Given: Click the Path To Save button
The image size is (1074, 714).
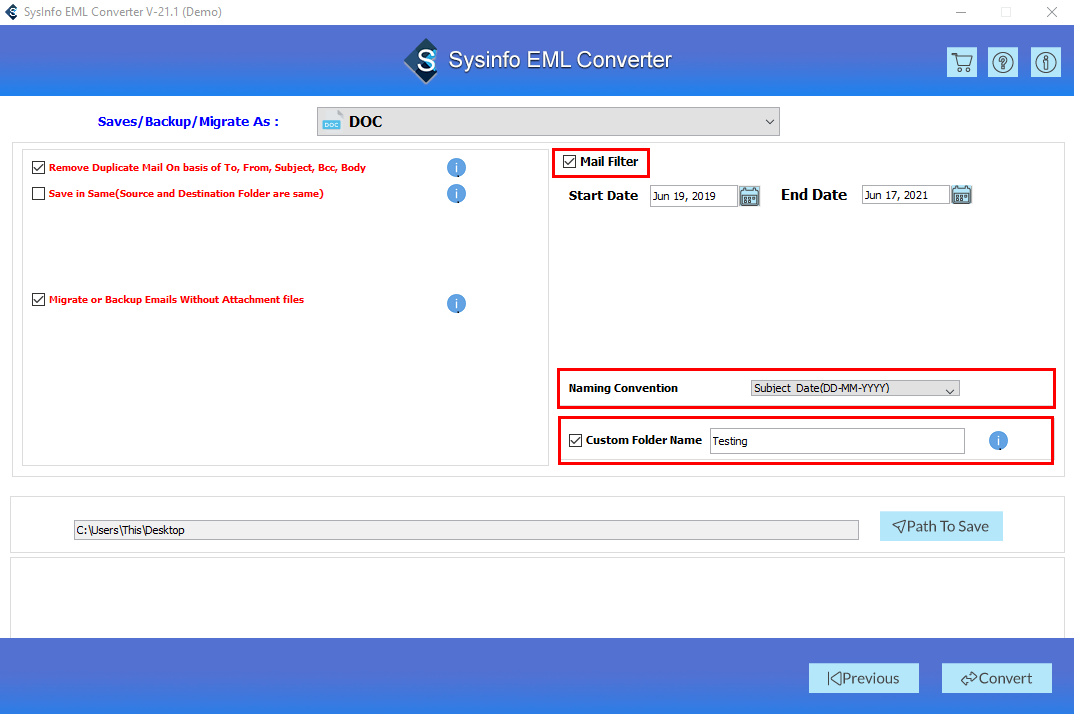Looking at the screenshot, I should tap(940, 526).
